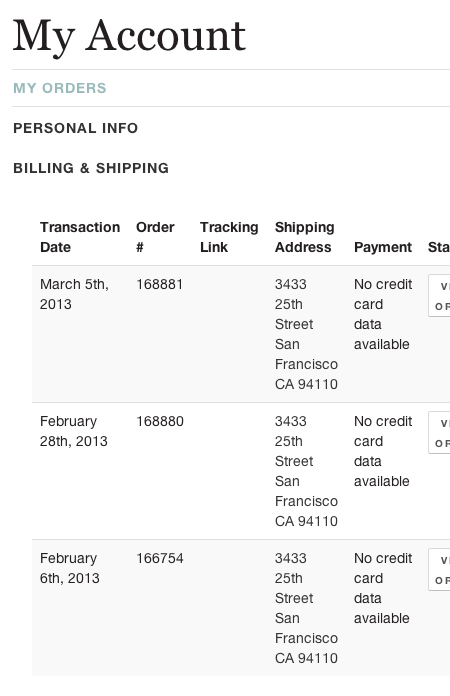Go to Personal Info section
The image size is (450, 696).
coord(75,128)
